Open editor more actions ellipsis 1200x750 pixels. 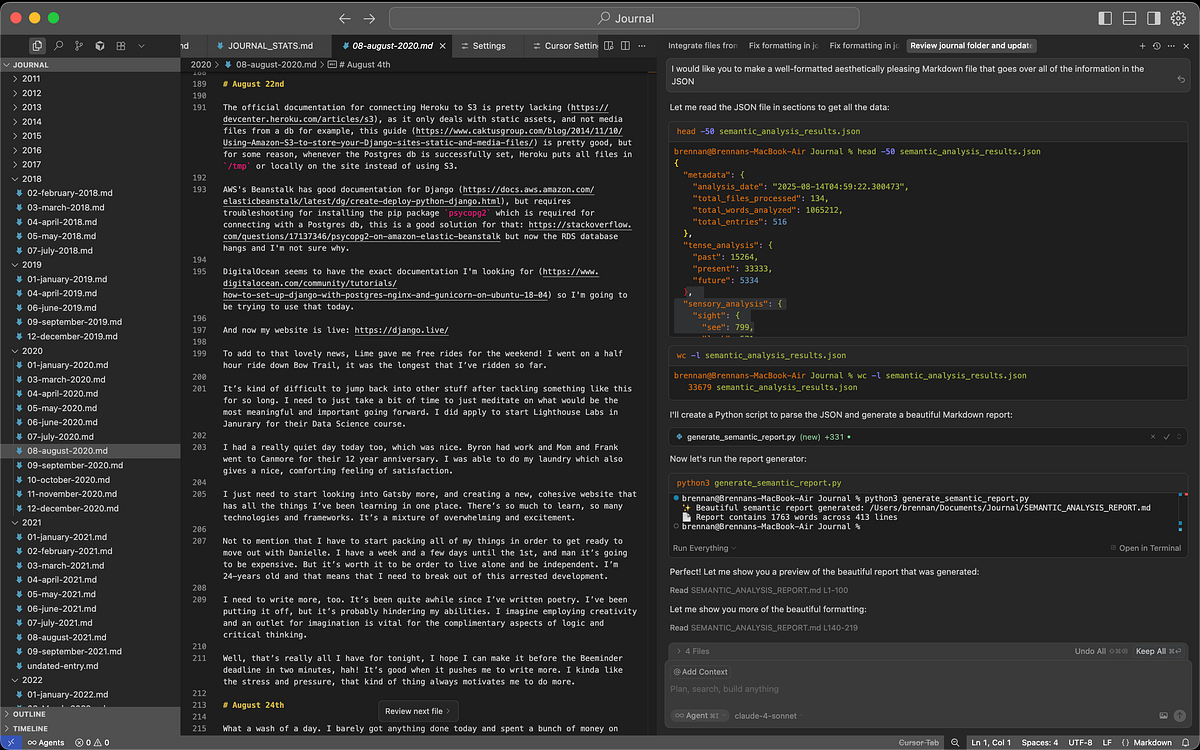coord(640,46)
